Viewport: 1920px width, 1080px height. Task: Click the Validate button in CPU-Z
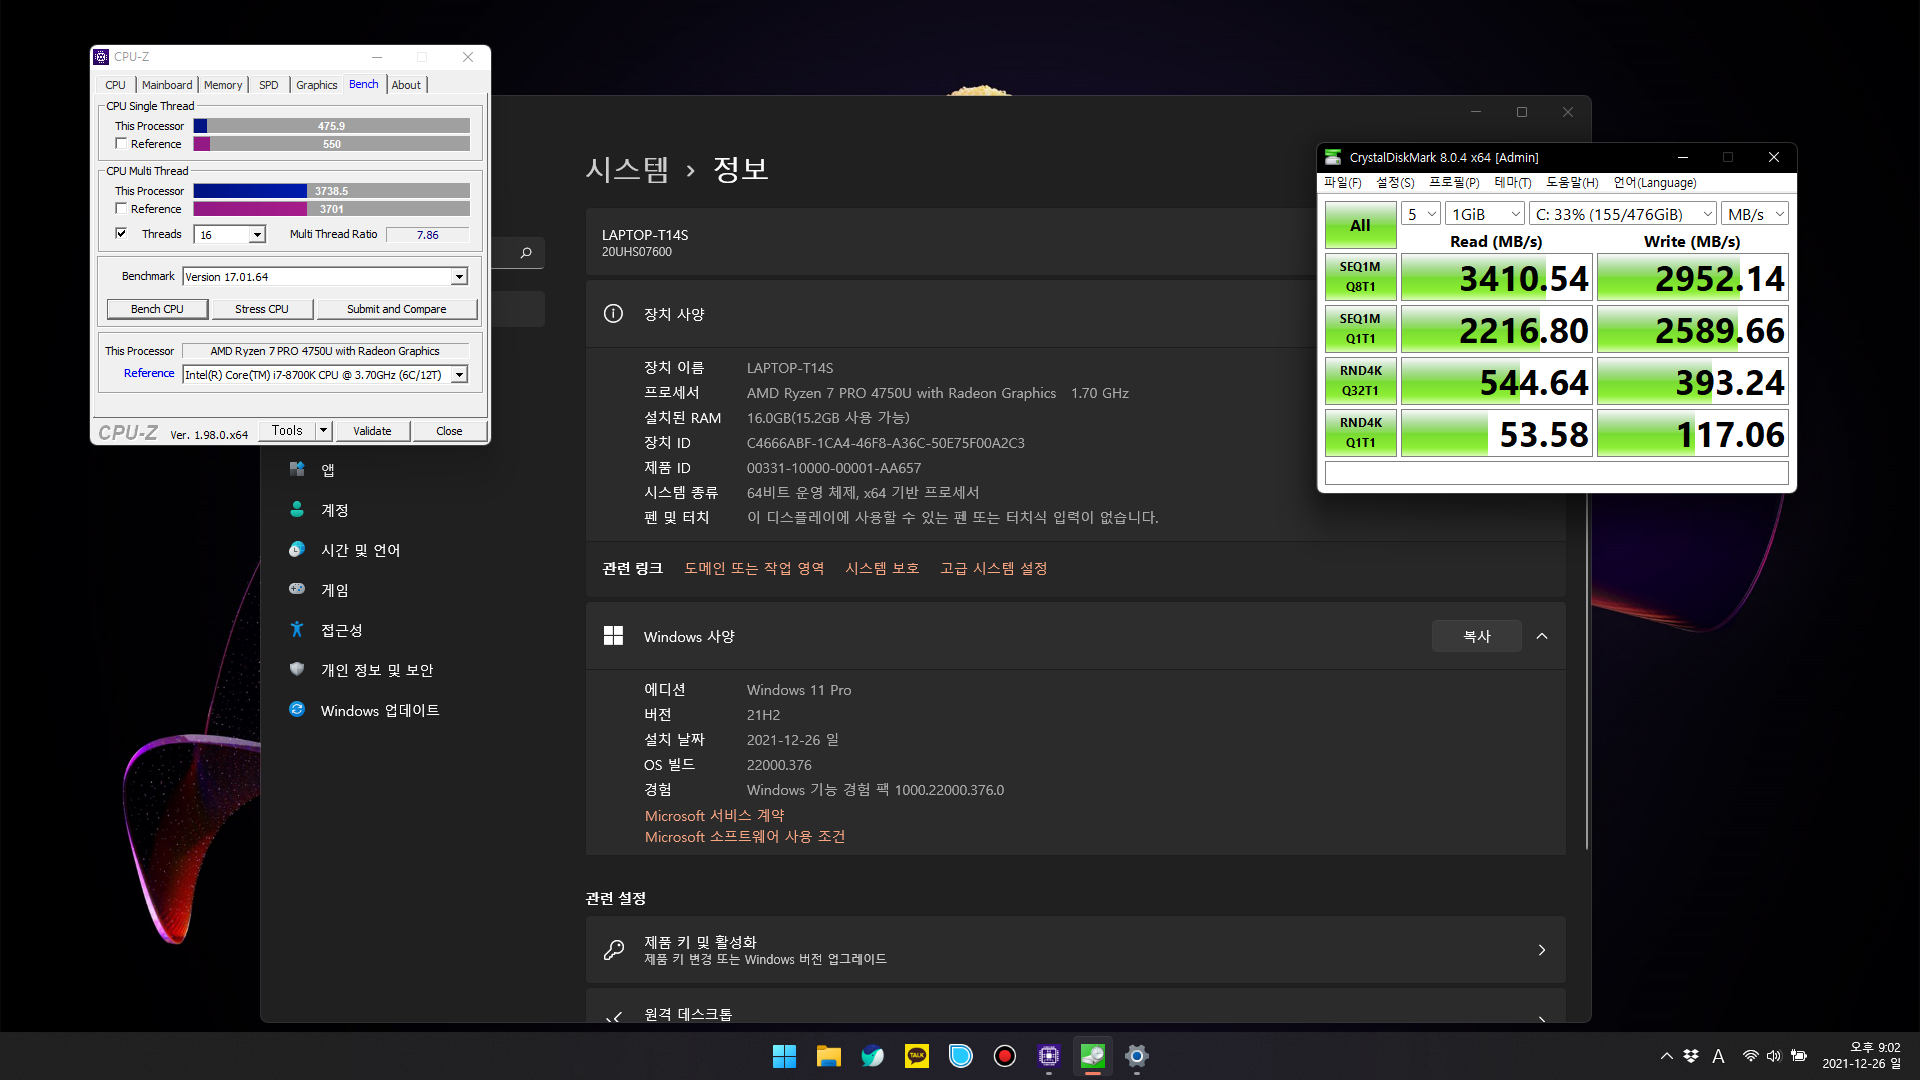372,431
